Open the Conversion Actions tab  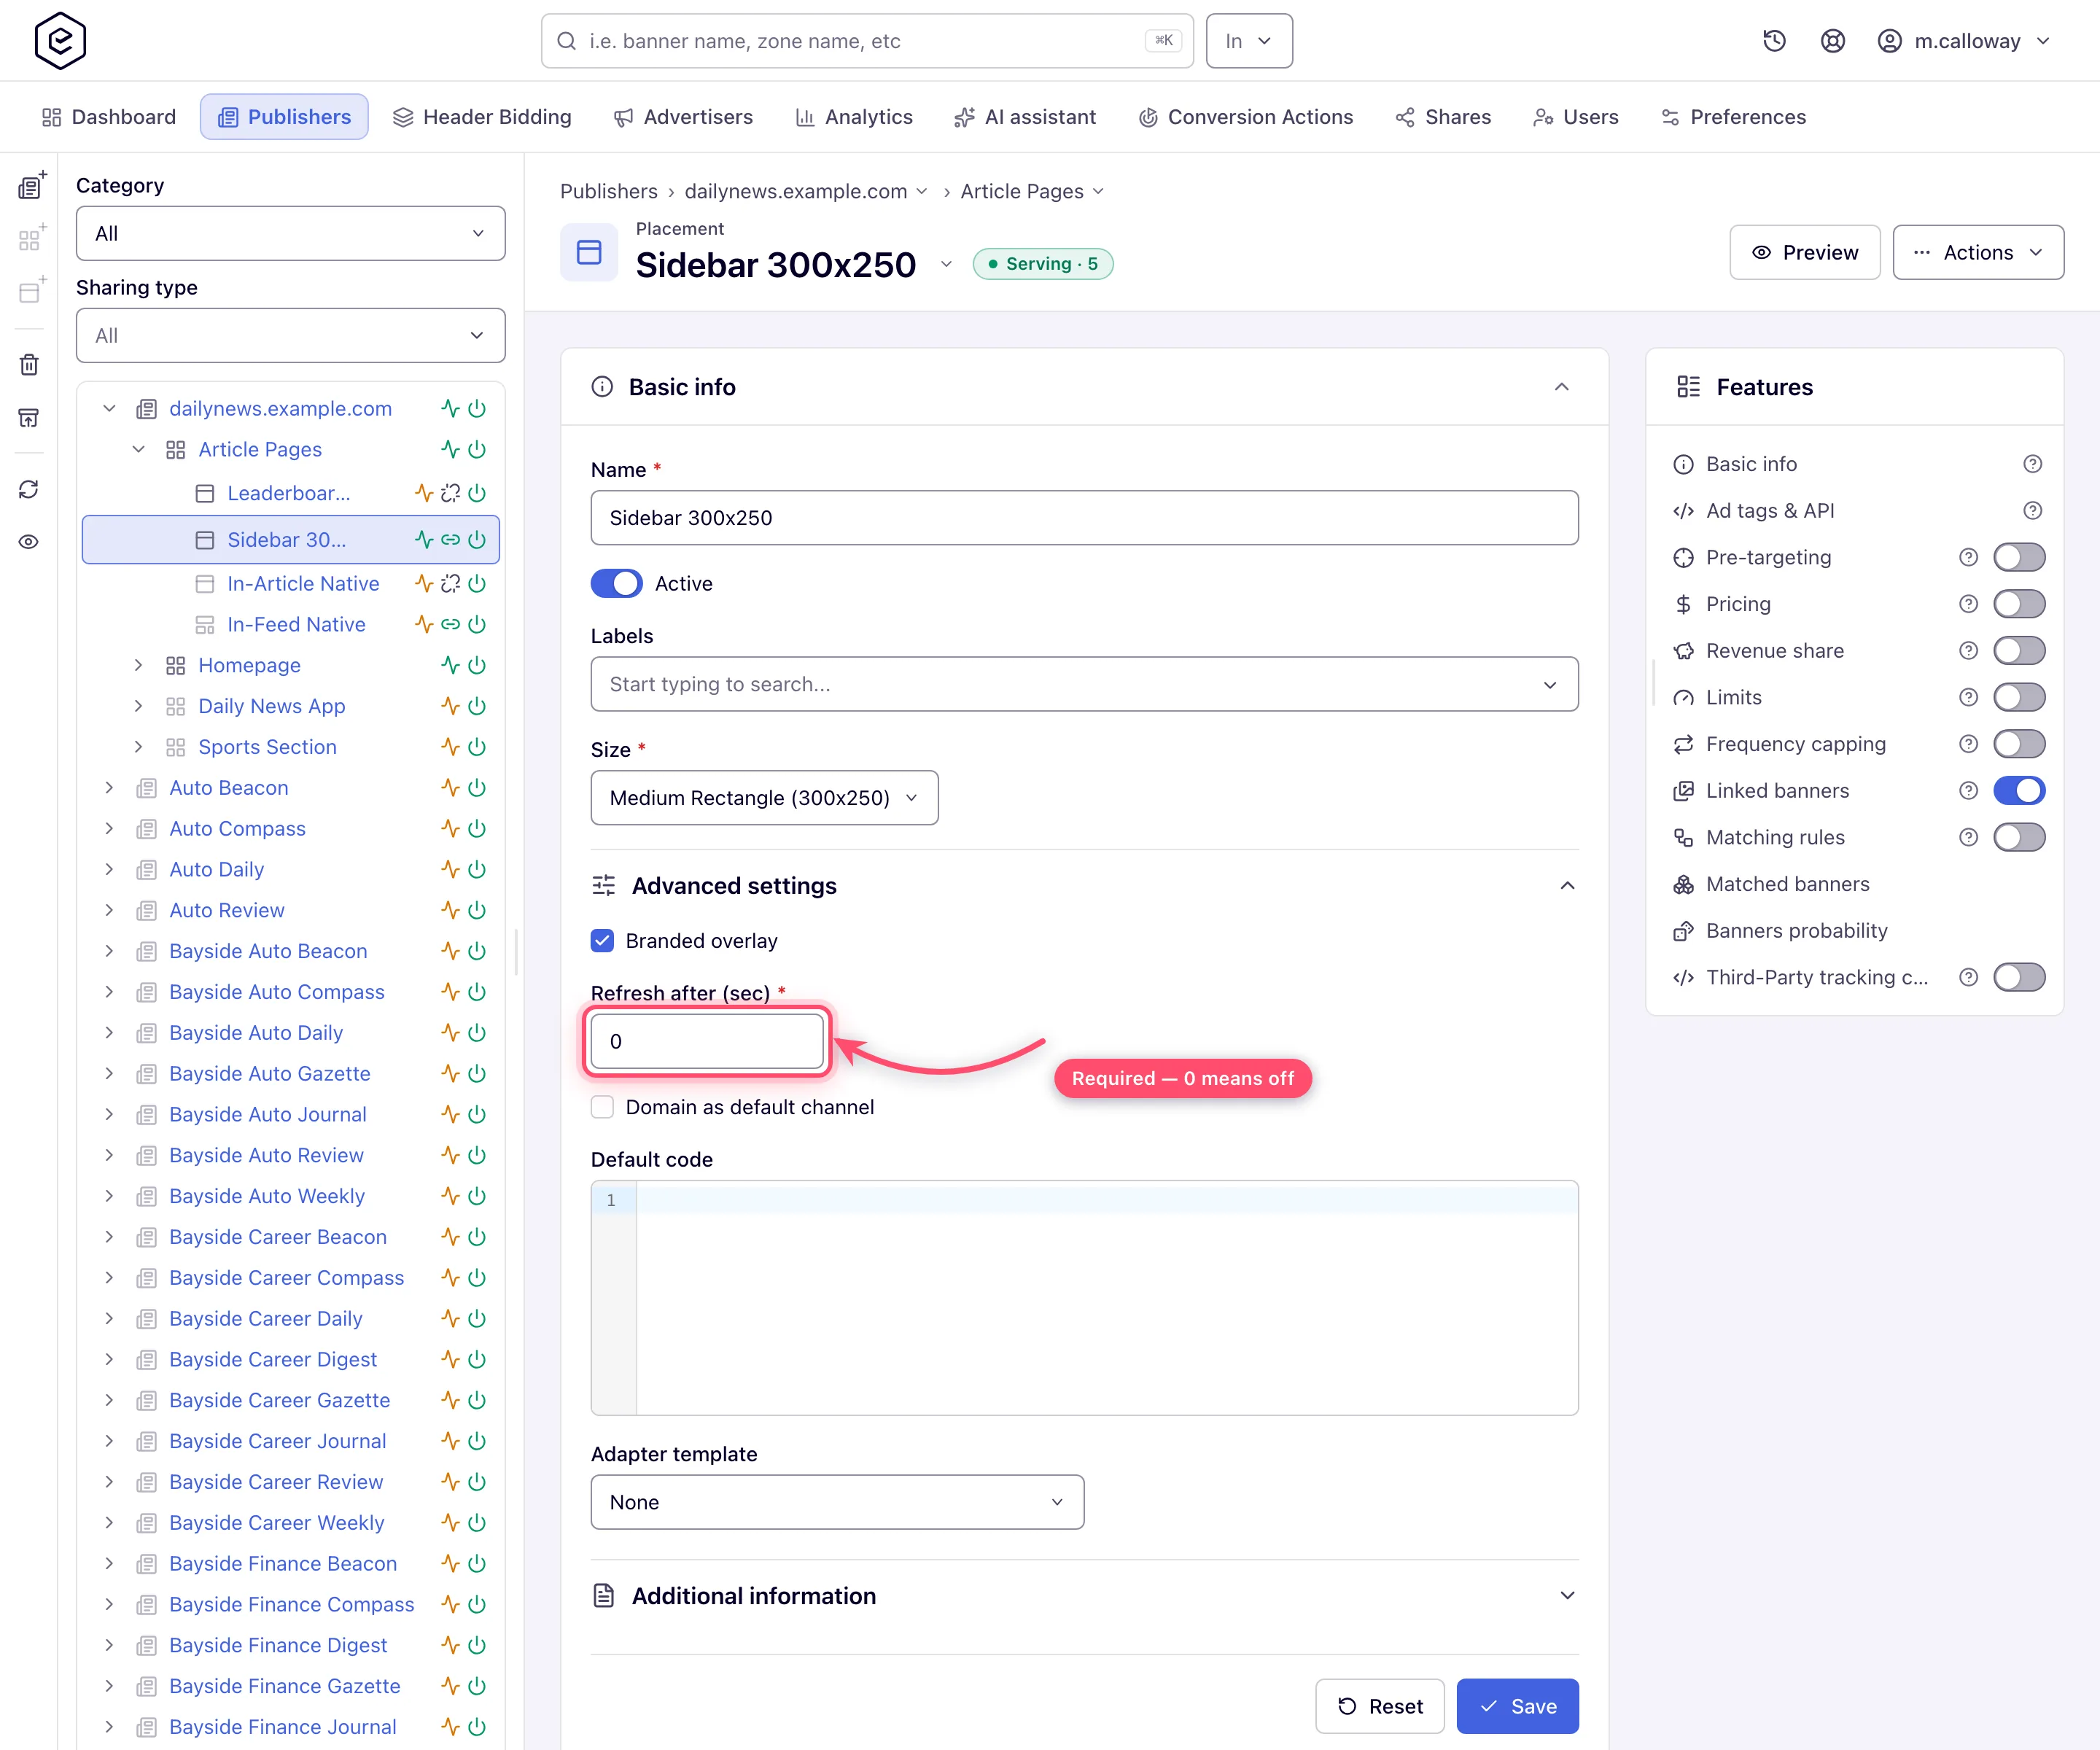tap(1246, 117)
